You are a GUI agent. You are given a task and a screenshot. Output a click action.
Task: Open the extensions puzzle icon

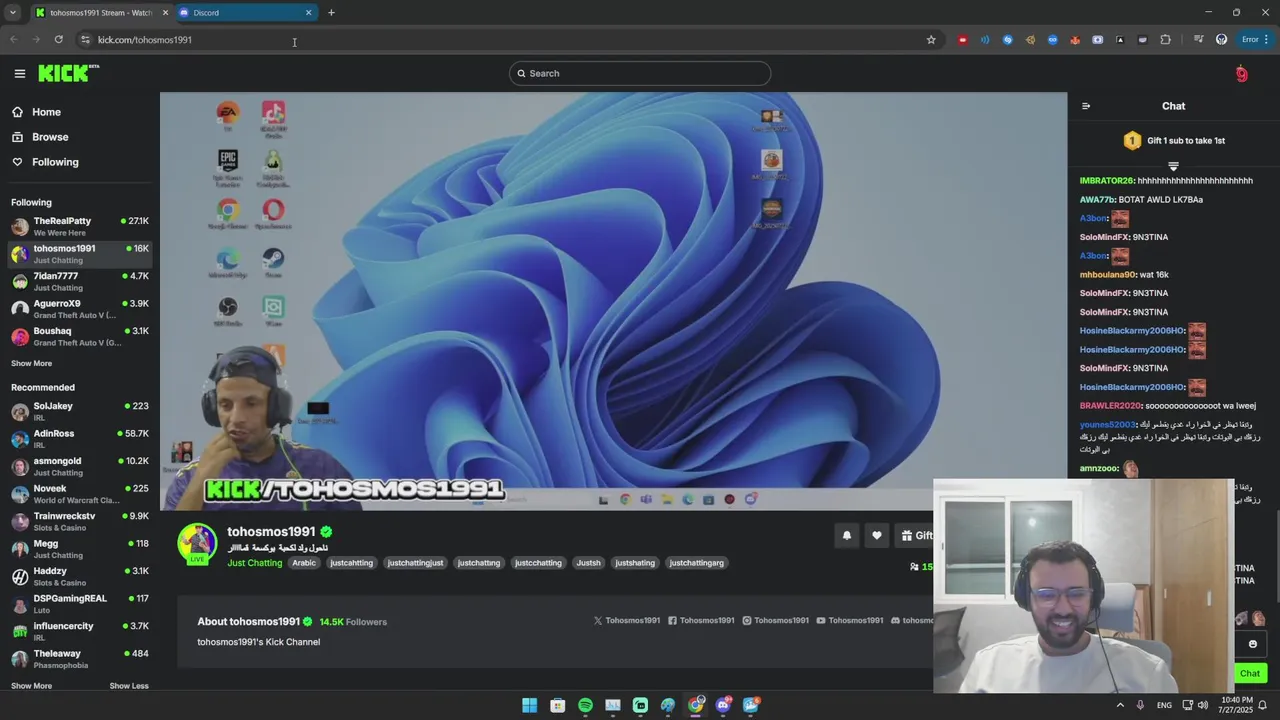click(1165, 40)
